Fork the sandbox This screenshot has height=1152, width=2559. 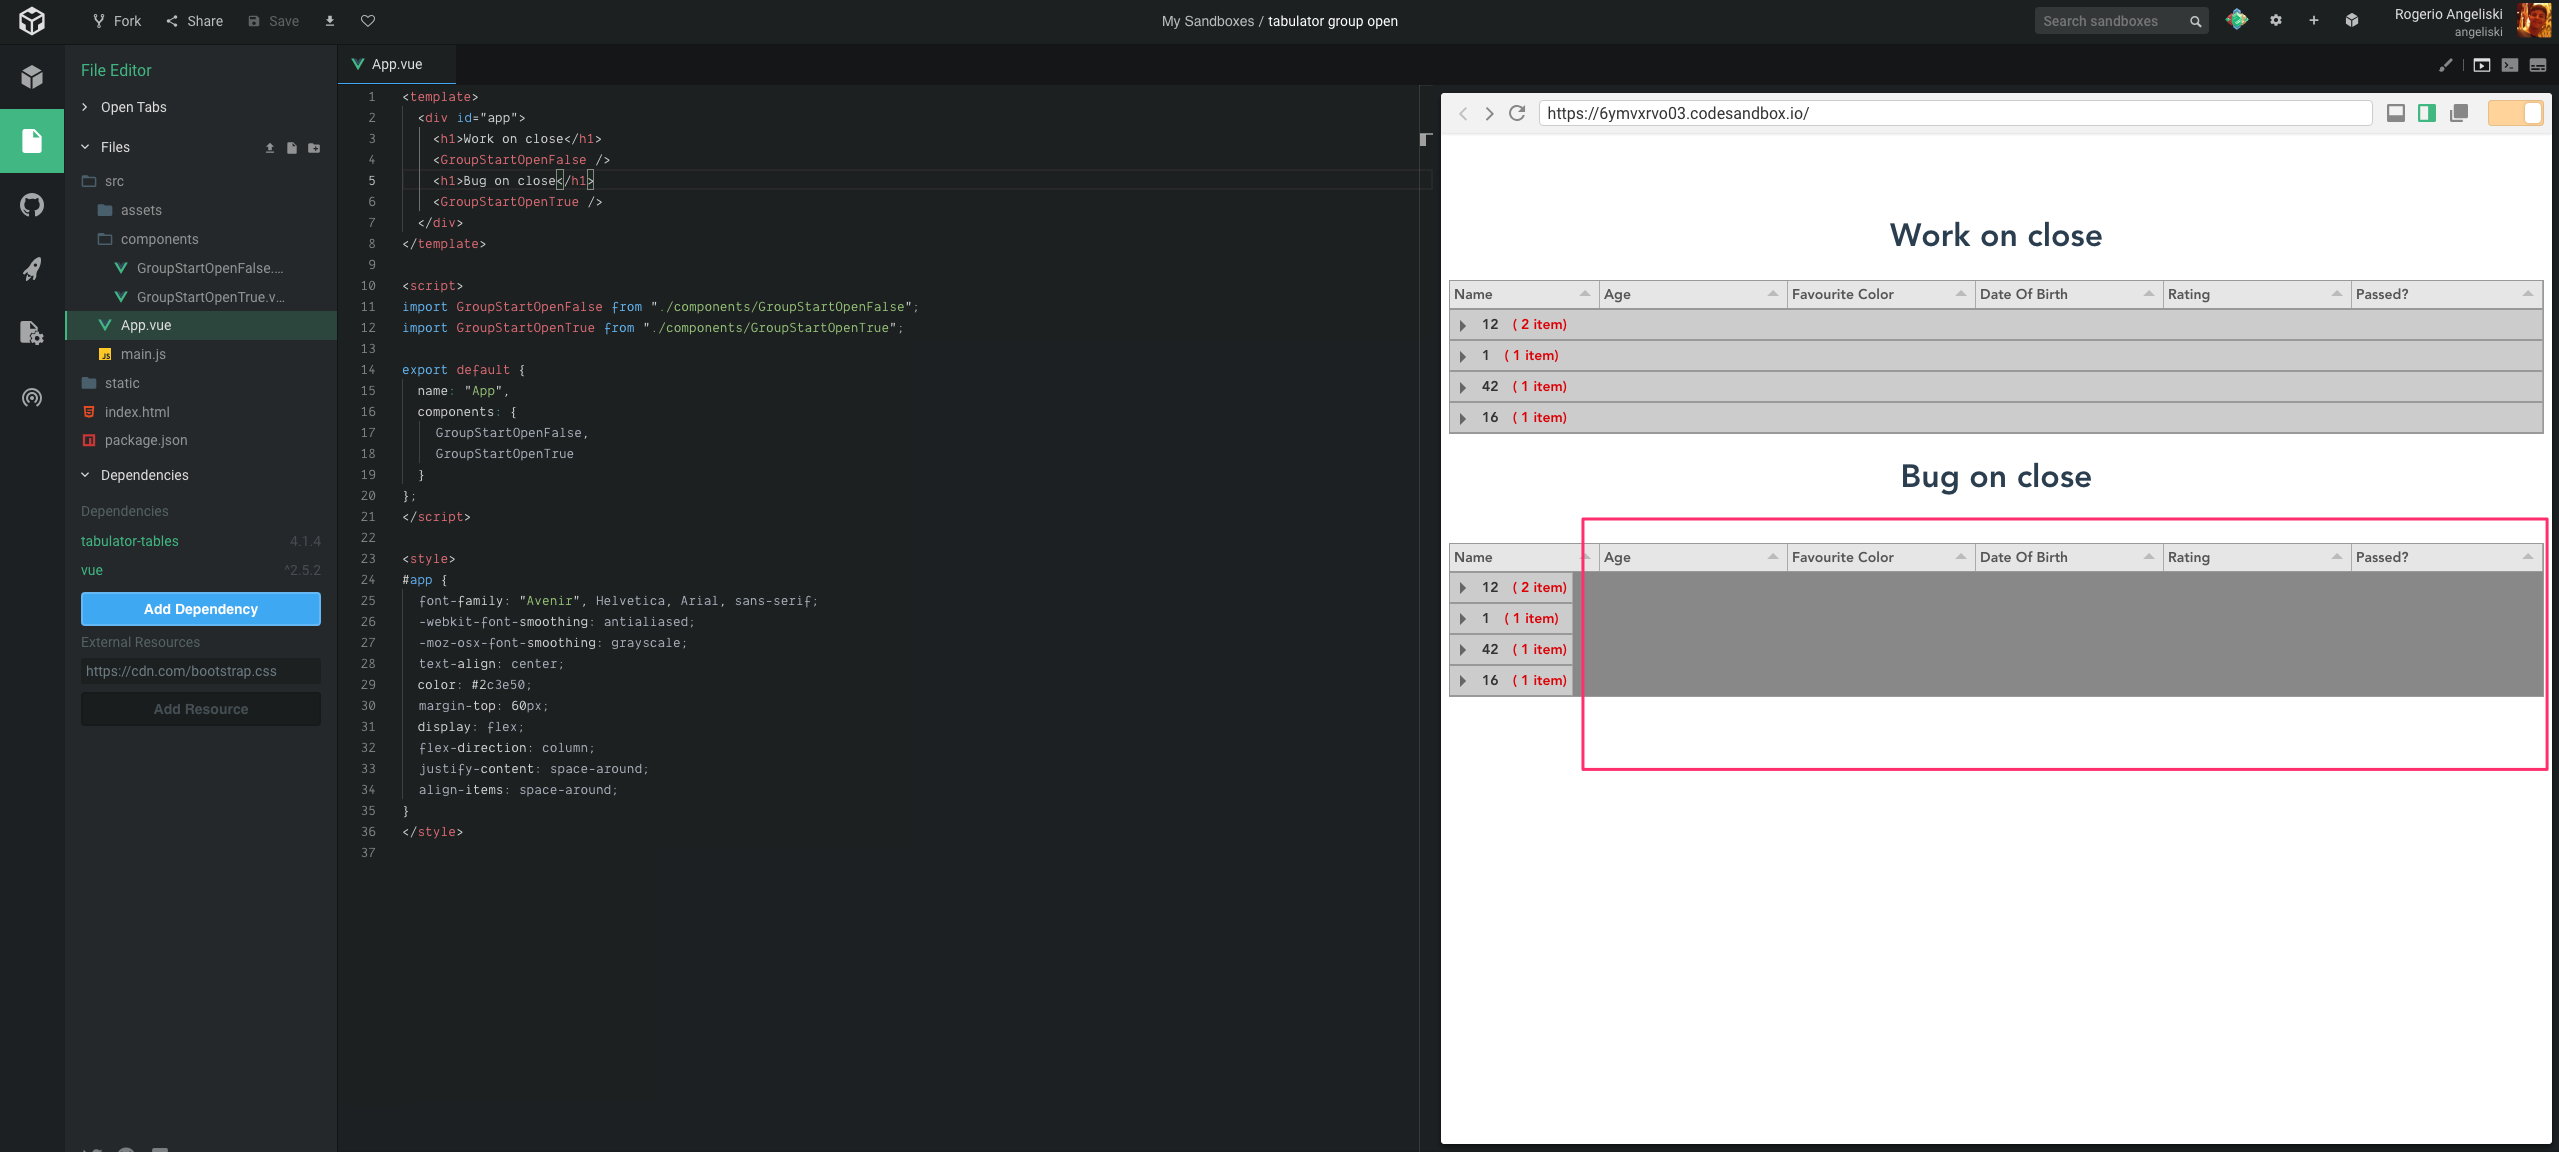point(116,20)
